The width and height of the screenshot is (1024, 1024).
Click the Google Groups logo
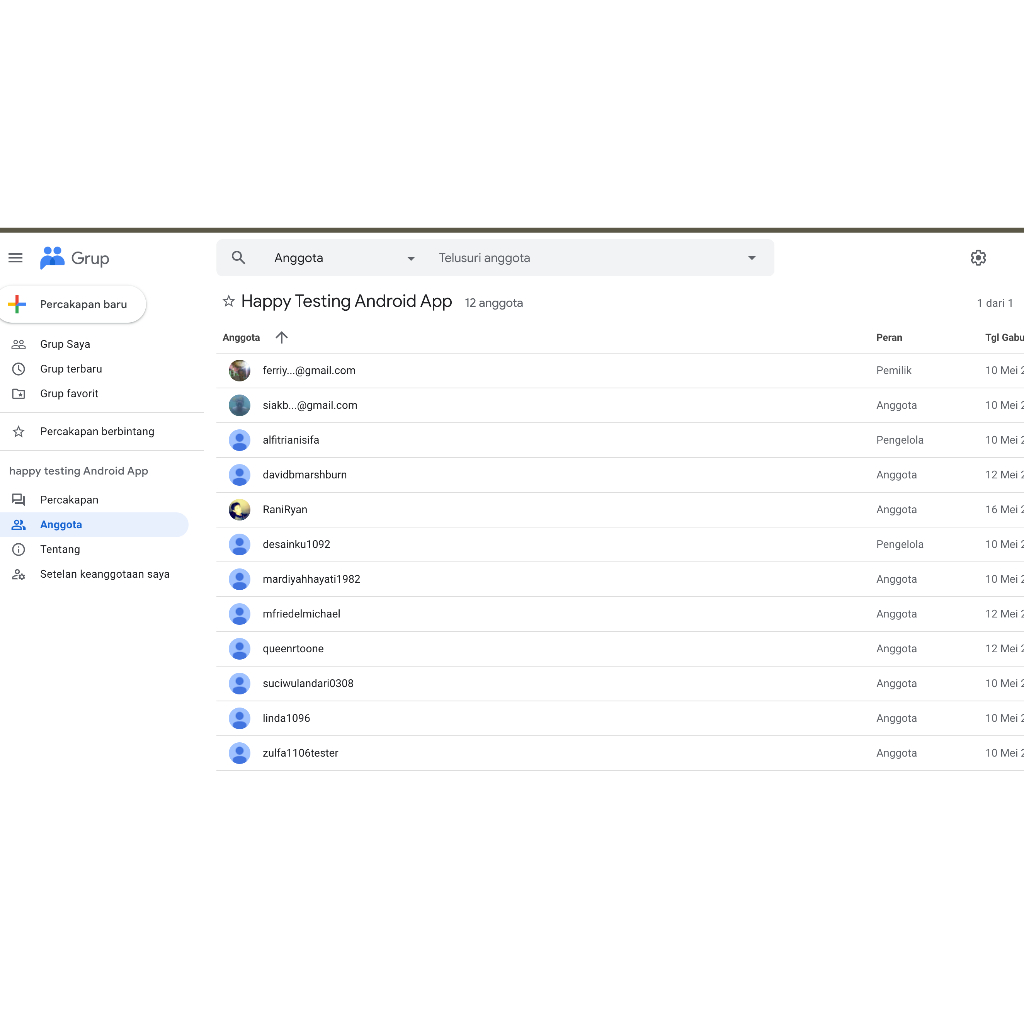click(74, 258)
